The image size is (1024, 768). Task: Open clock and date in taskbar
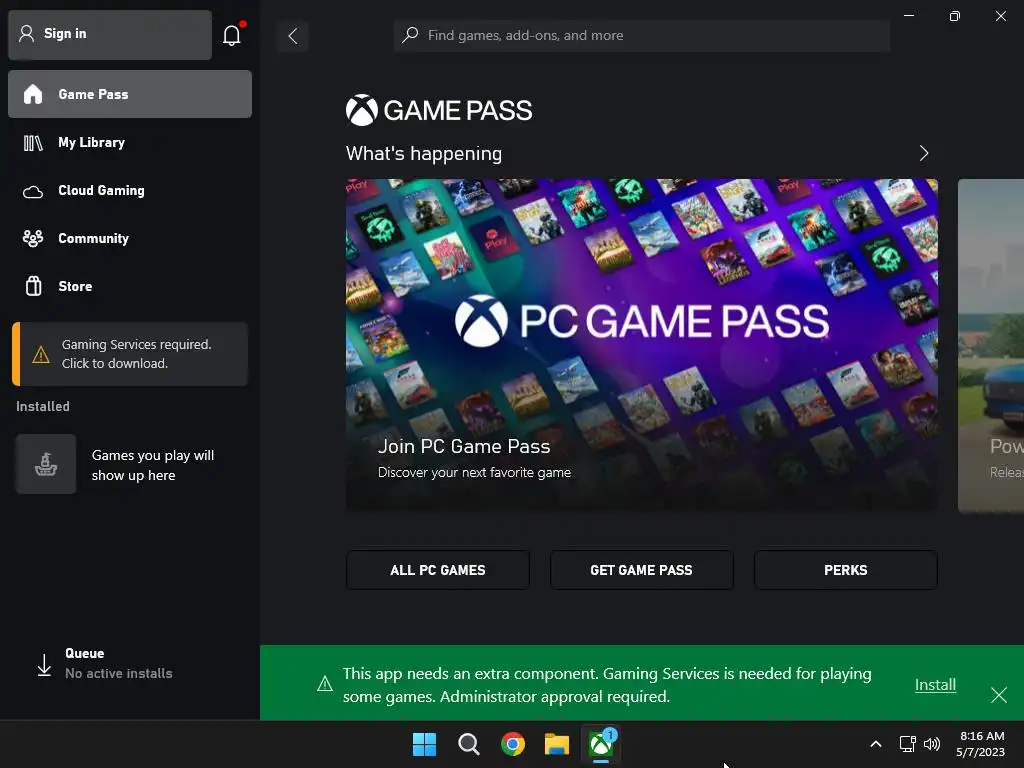click(x=981, y=744)
